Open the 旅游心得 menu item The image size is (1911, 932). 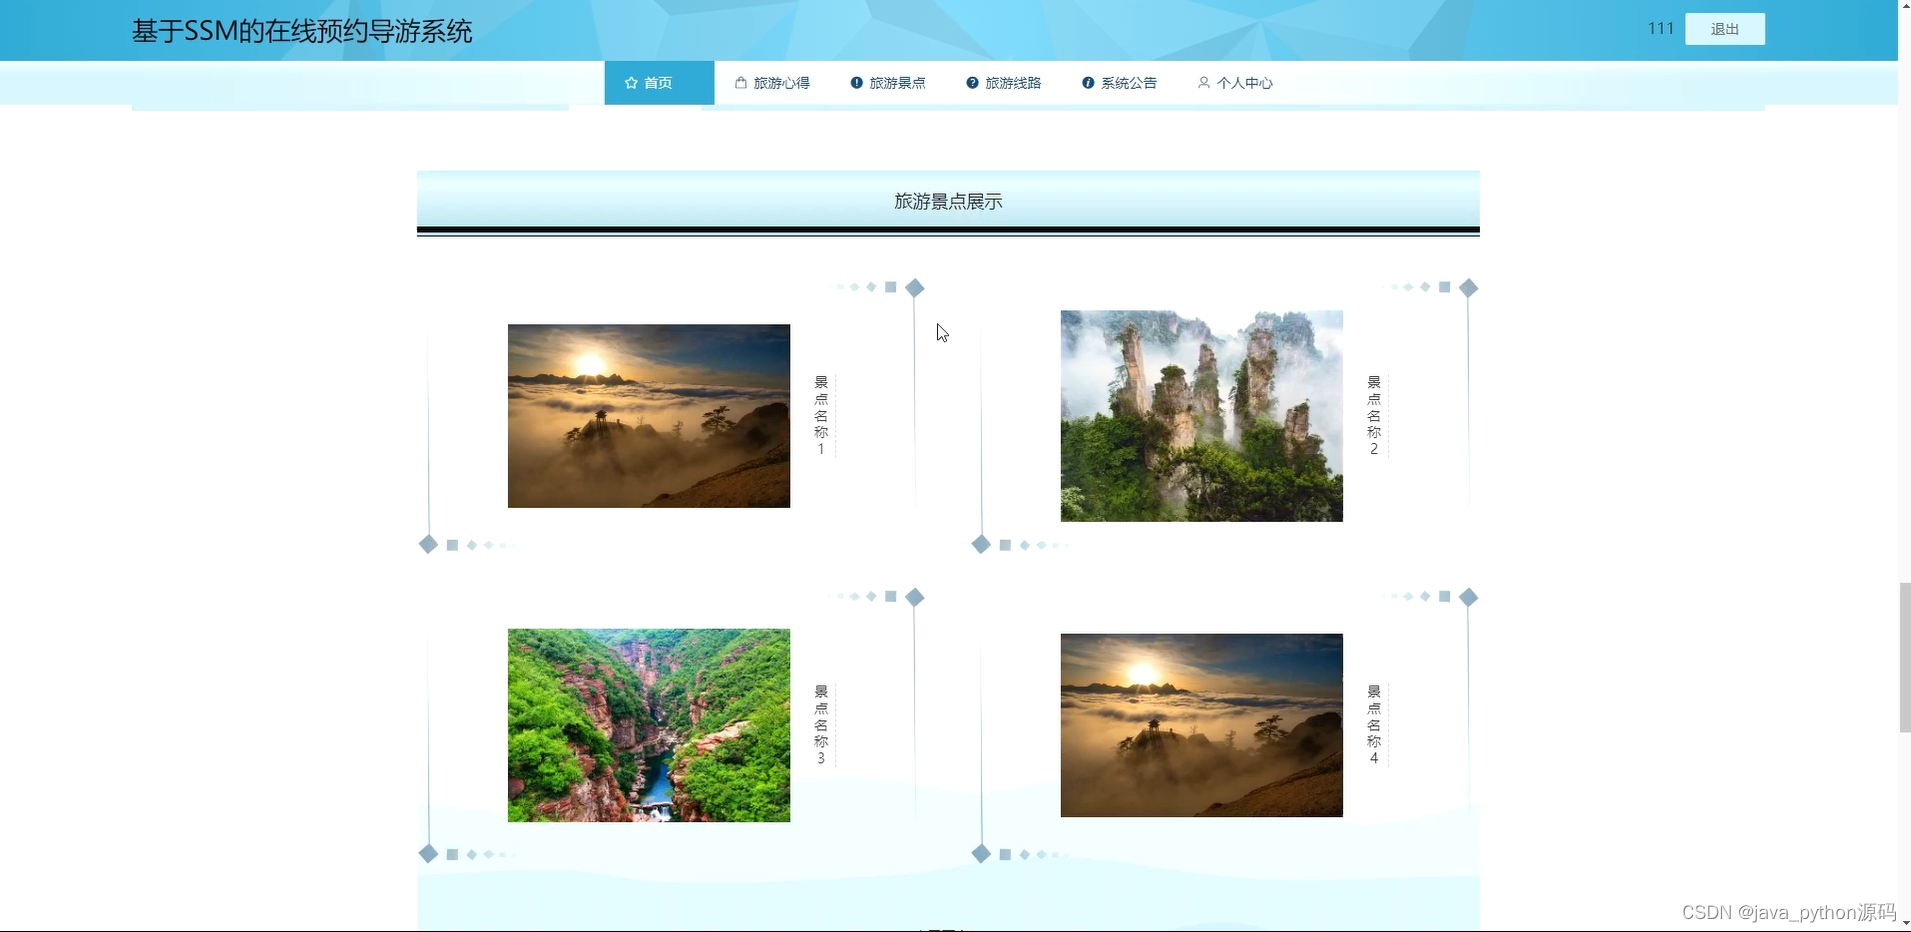pos(772,83)
